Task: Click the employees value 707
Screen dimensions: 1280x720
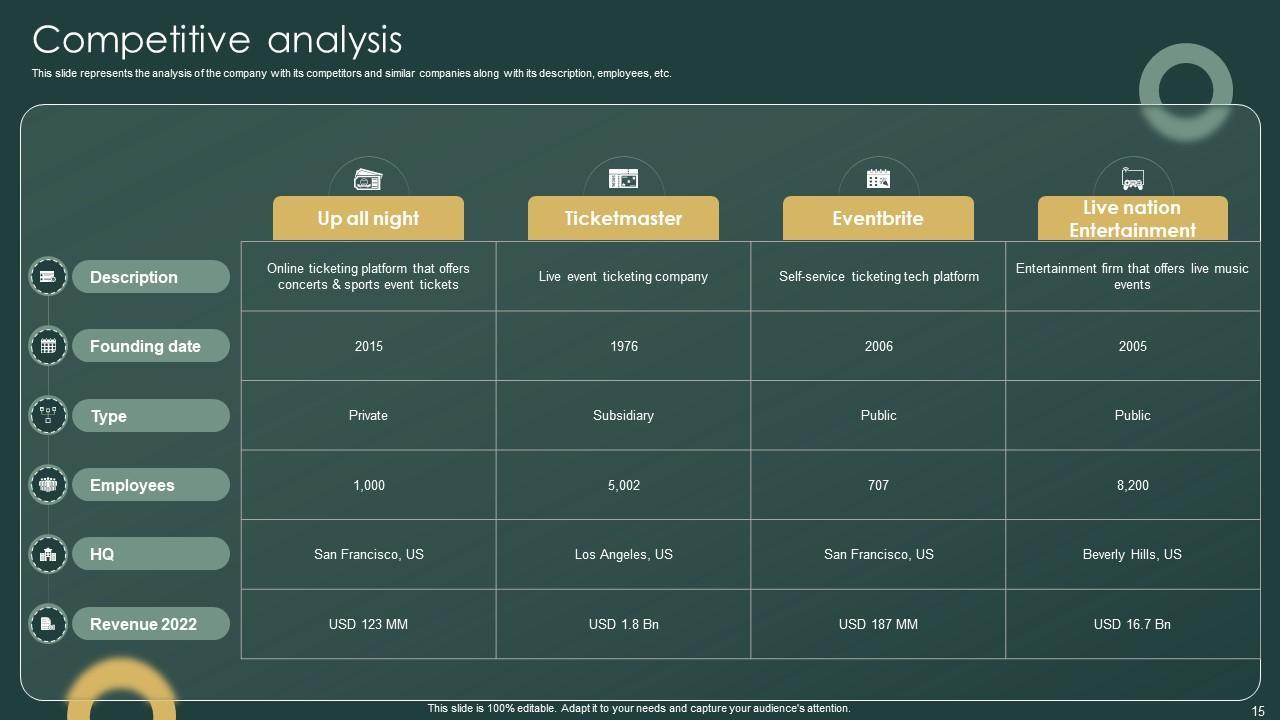Action: pos(878,485)
